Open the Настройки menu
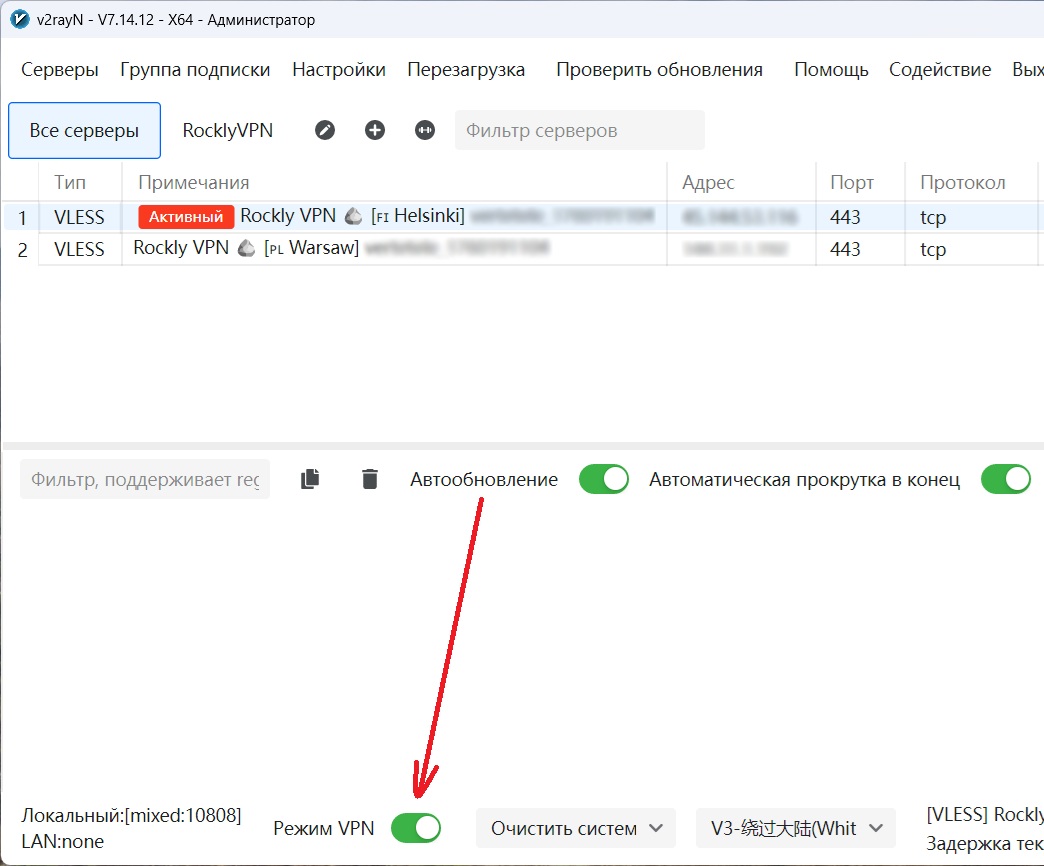This screenshot has width=1044, height=866. 339,70
